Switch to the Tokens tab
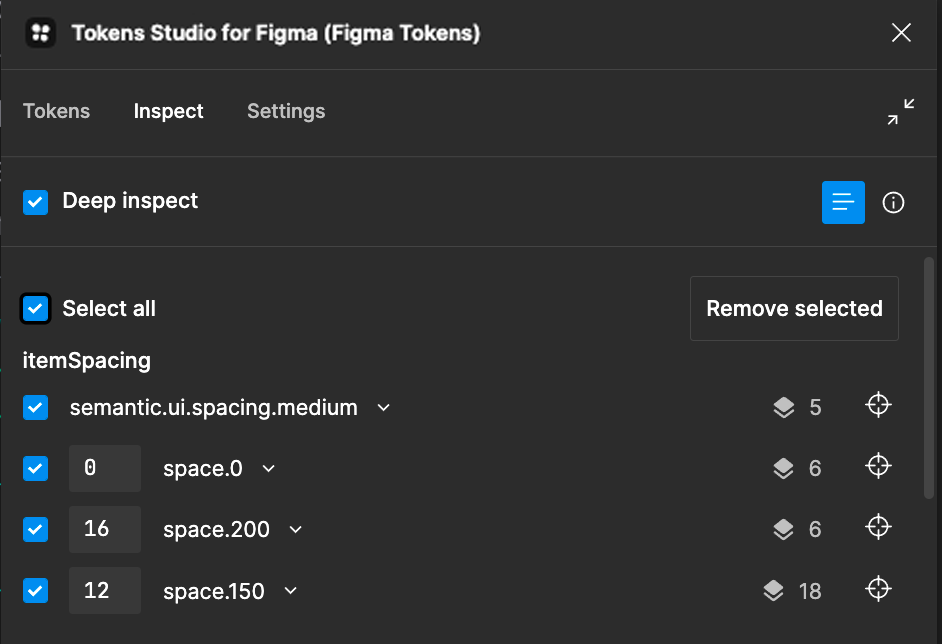Screen dimensions: 942x644 pyautogui.click(x=56, y=111)
